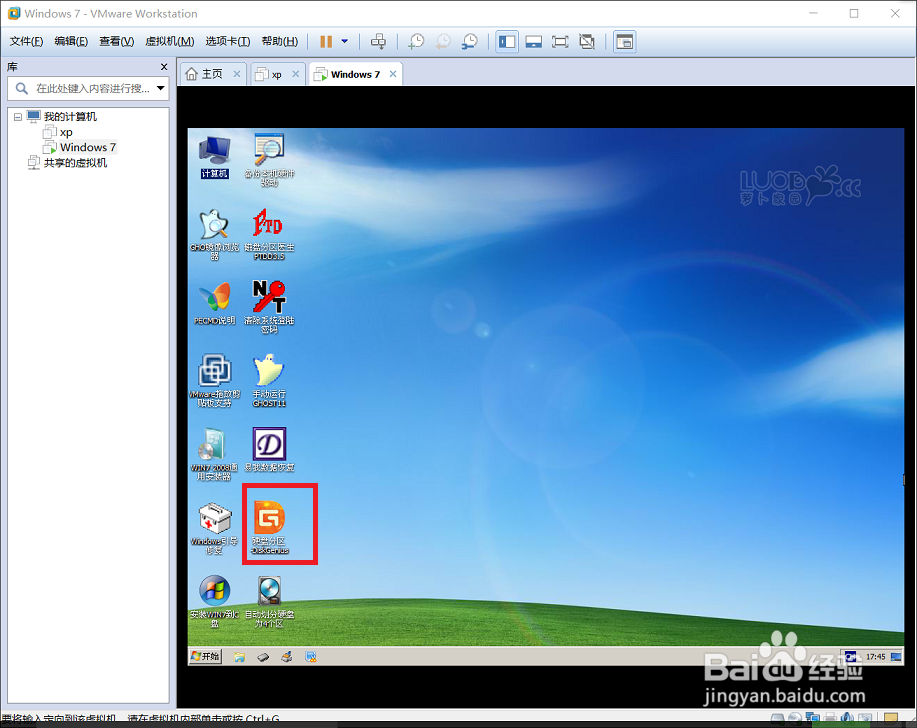This screenshot has width=917, height=728.
Task: Click the network adapter status icon
Action: pyautogui.click(x=812, y=718)
